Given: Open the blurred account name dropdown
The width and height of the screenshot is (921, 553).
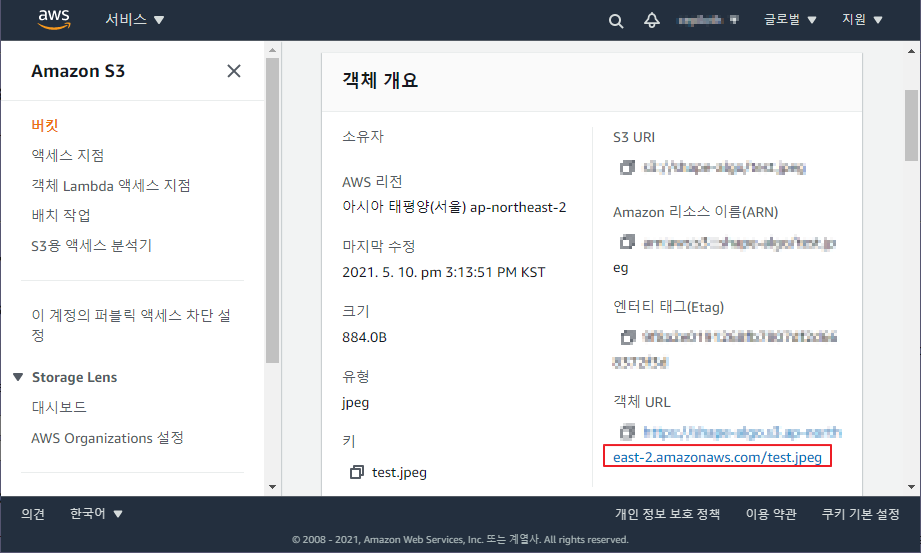Looking at the screenshot, I should pos(708,20).
